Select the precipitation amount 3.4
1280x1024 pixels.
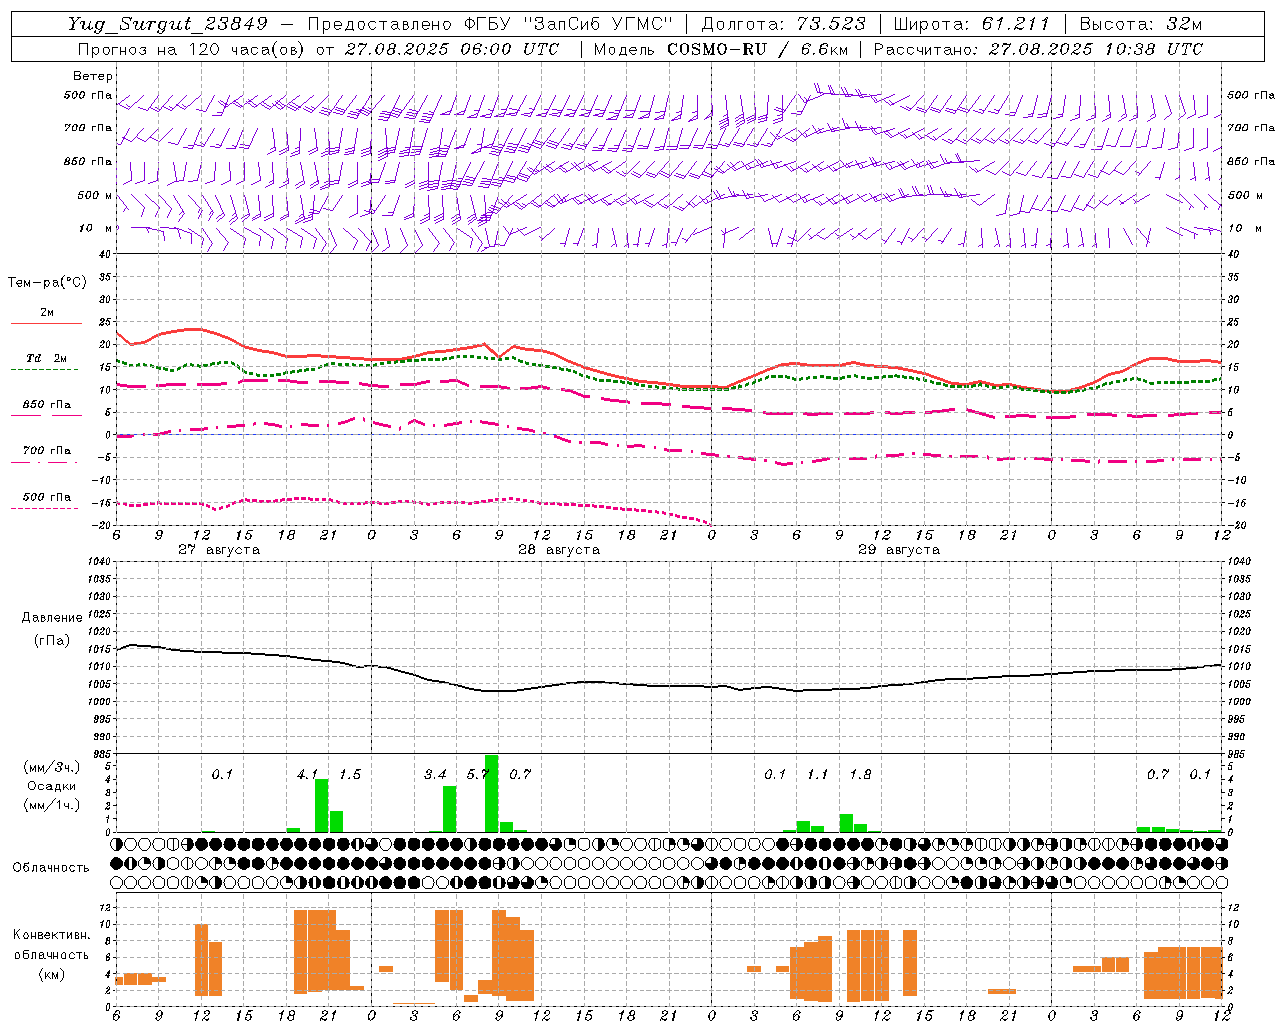pos(435,775)
